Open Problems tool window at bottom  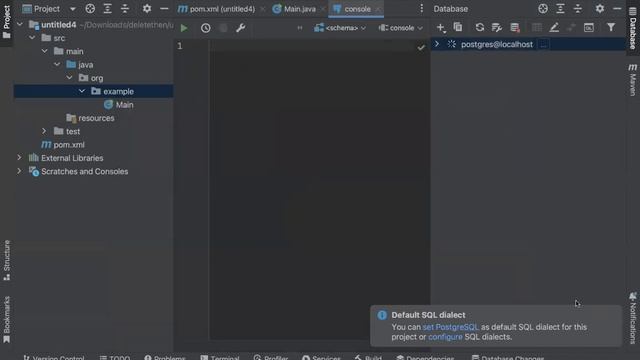pos(164,357)
